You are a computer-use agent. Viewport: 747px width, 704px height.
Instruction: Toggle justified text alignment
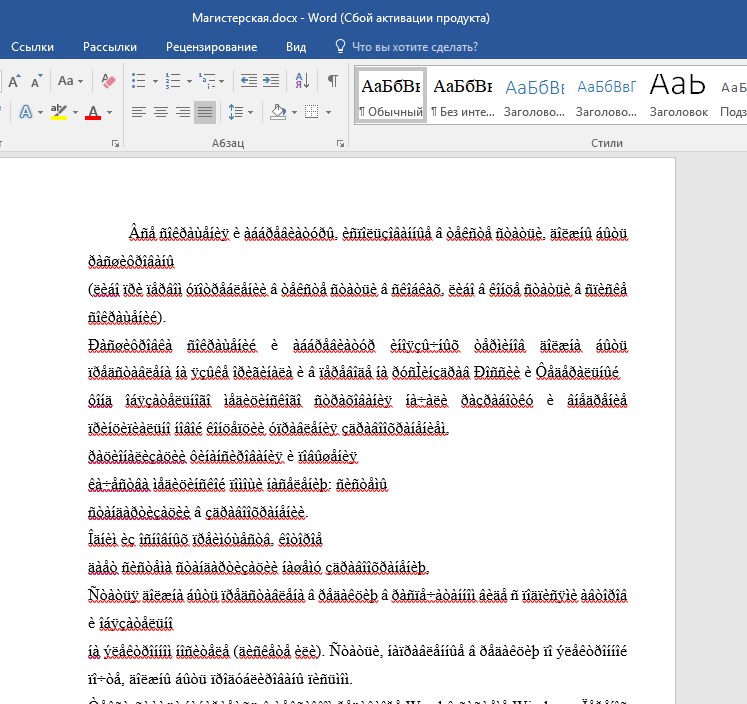point(205,111)
